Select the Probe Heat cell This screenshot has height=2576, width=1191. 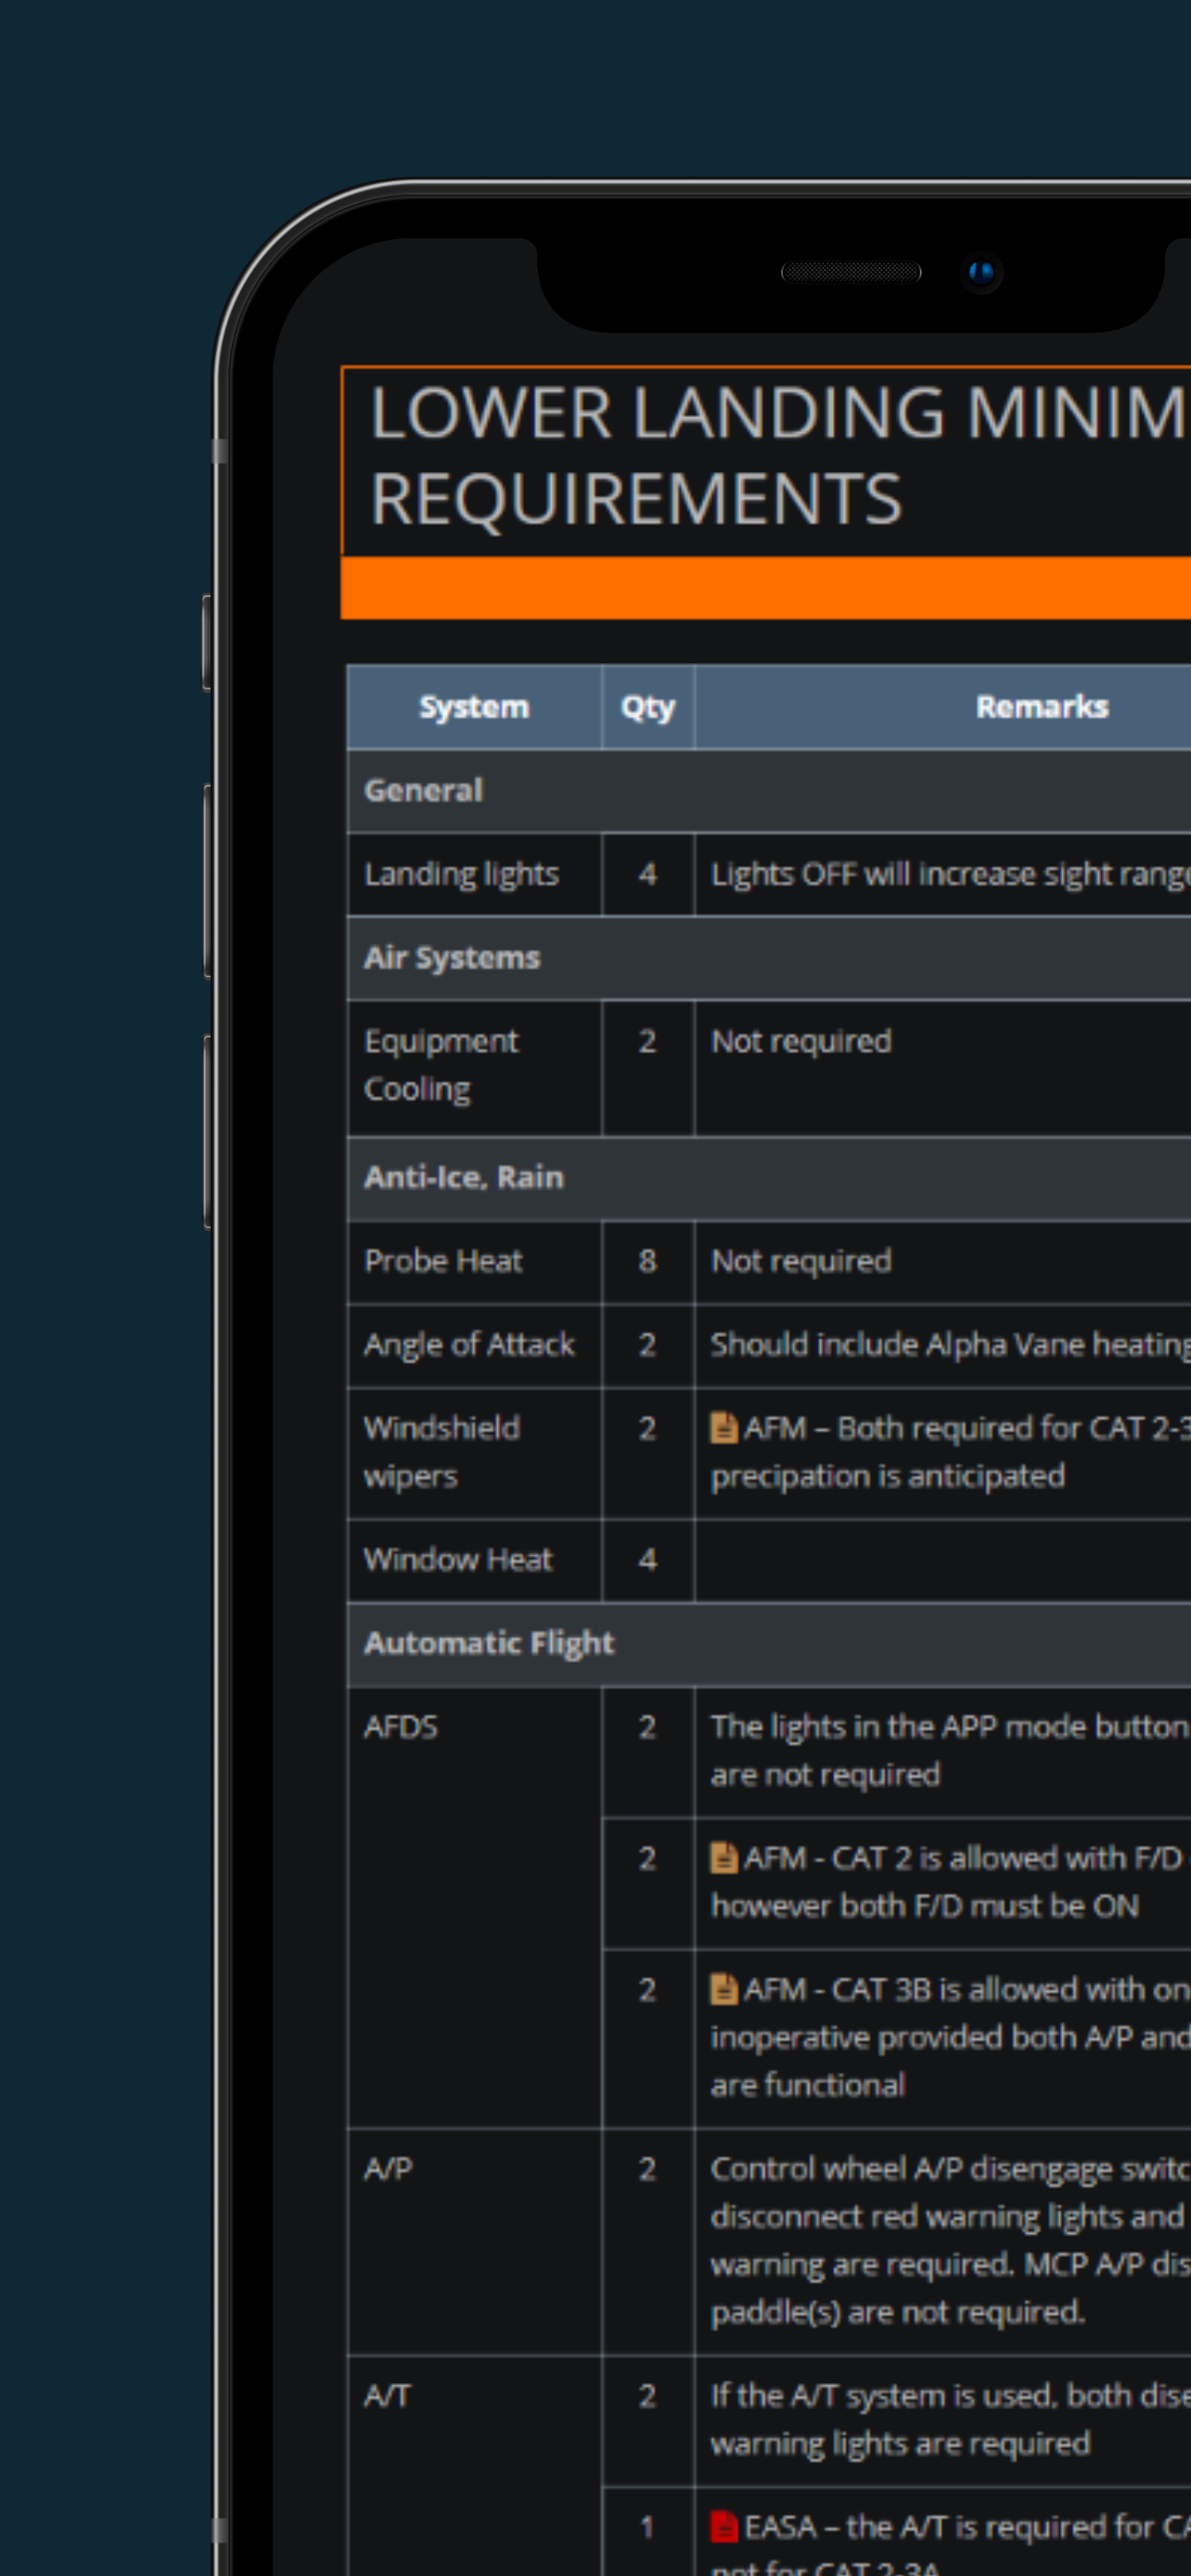coord(474,1261)
